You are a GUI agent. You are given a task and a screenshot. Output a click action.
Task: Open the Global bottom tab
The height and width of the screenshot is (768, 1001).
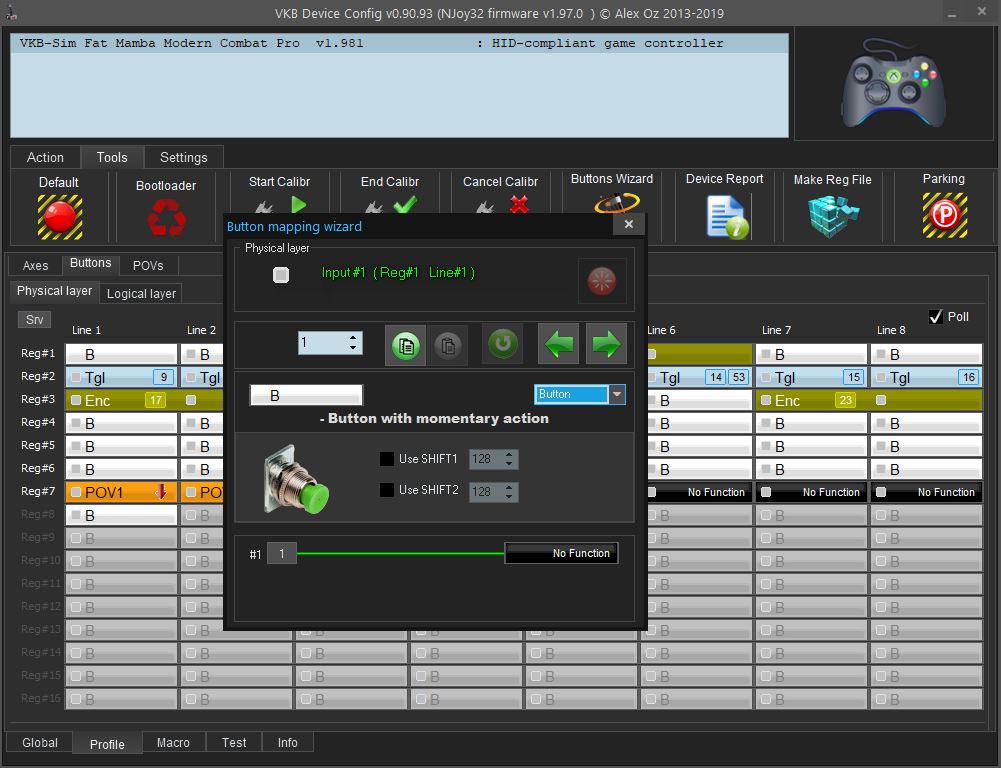40,742
